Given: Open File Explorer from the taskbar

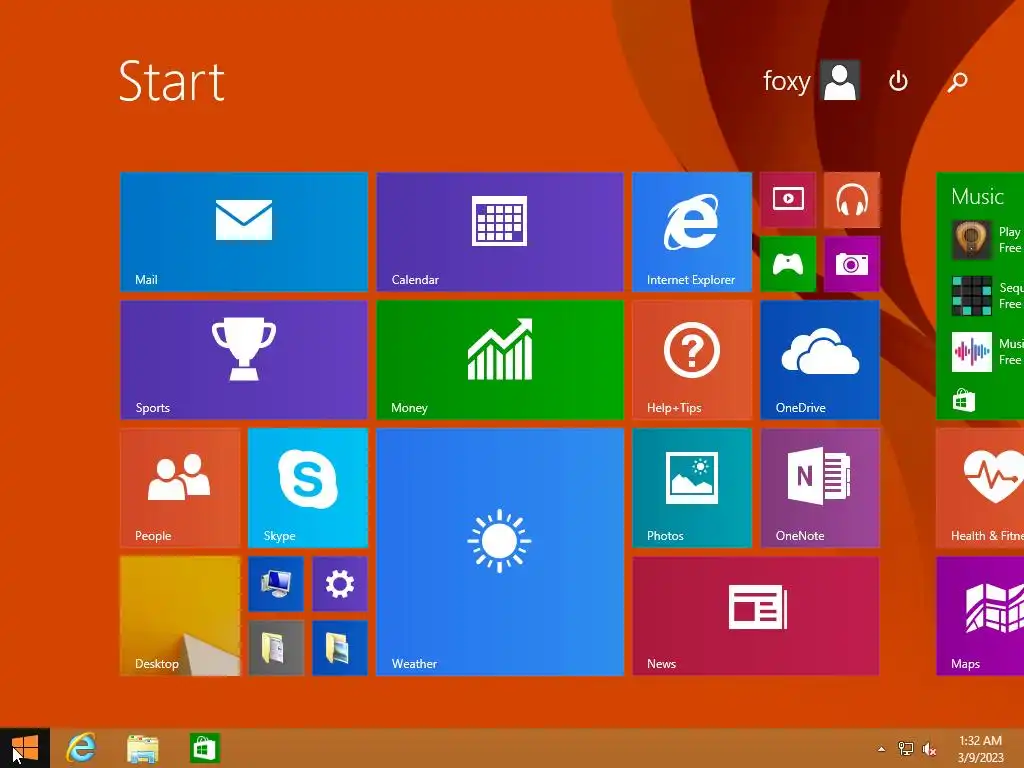Looking at the screenshot, I should 142,748.
